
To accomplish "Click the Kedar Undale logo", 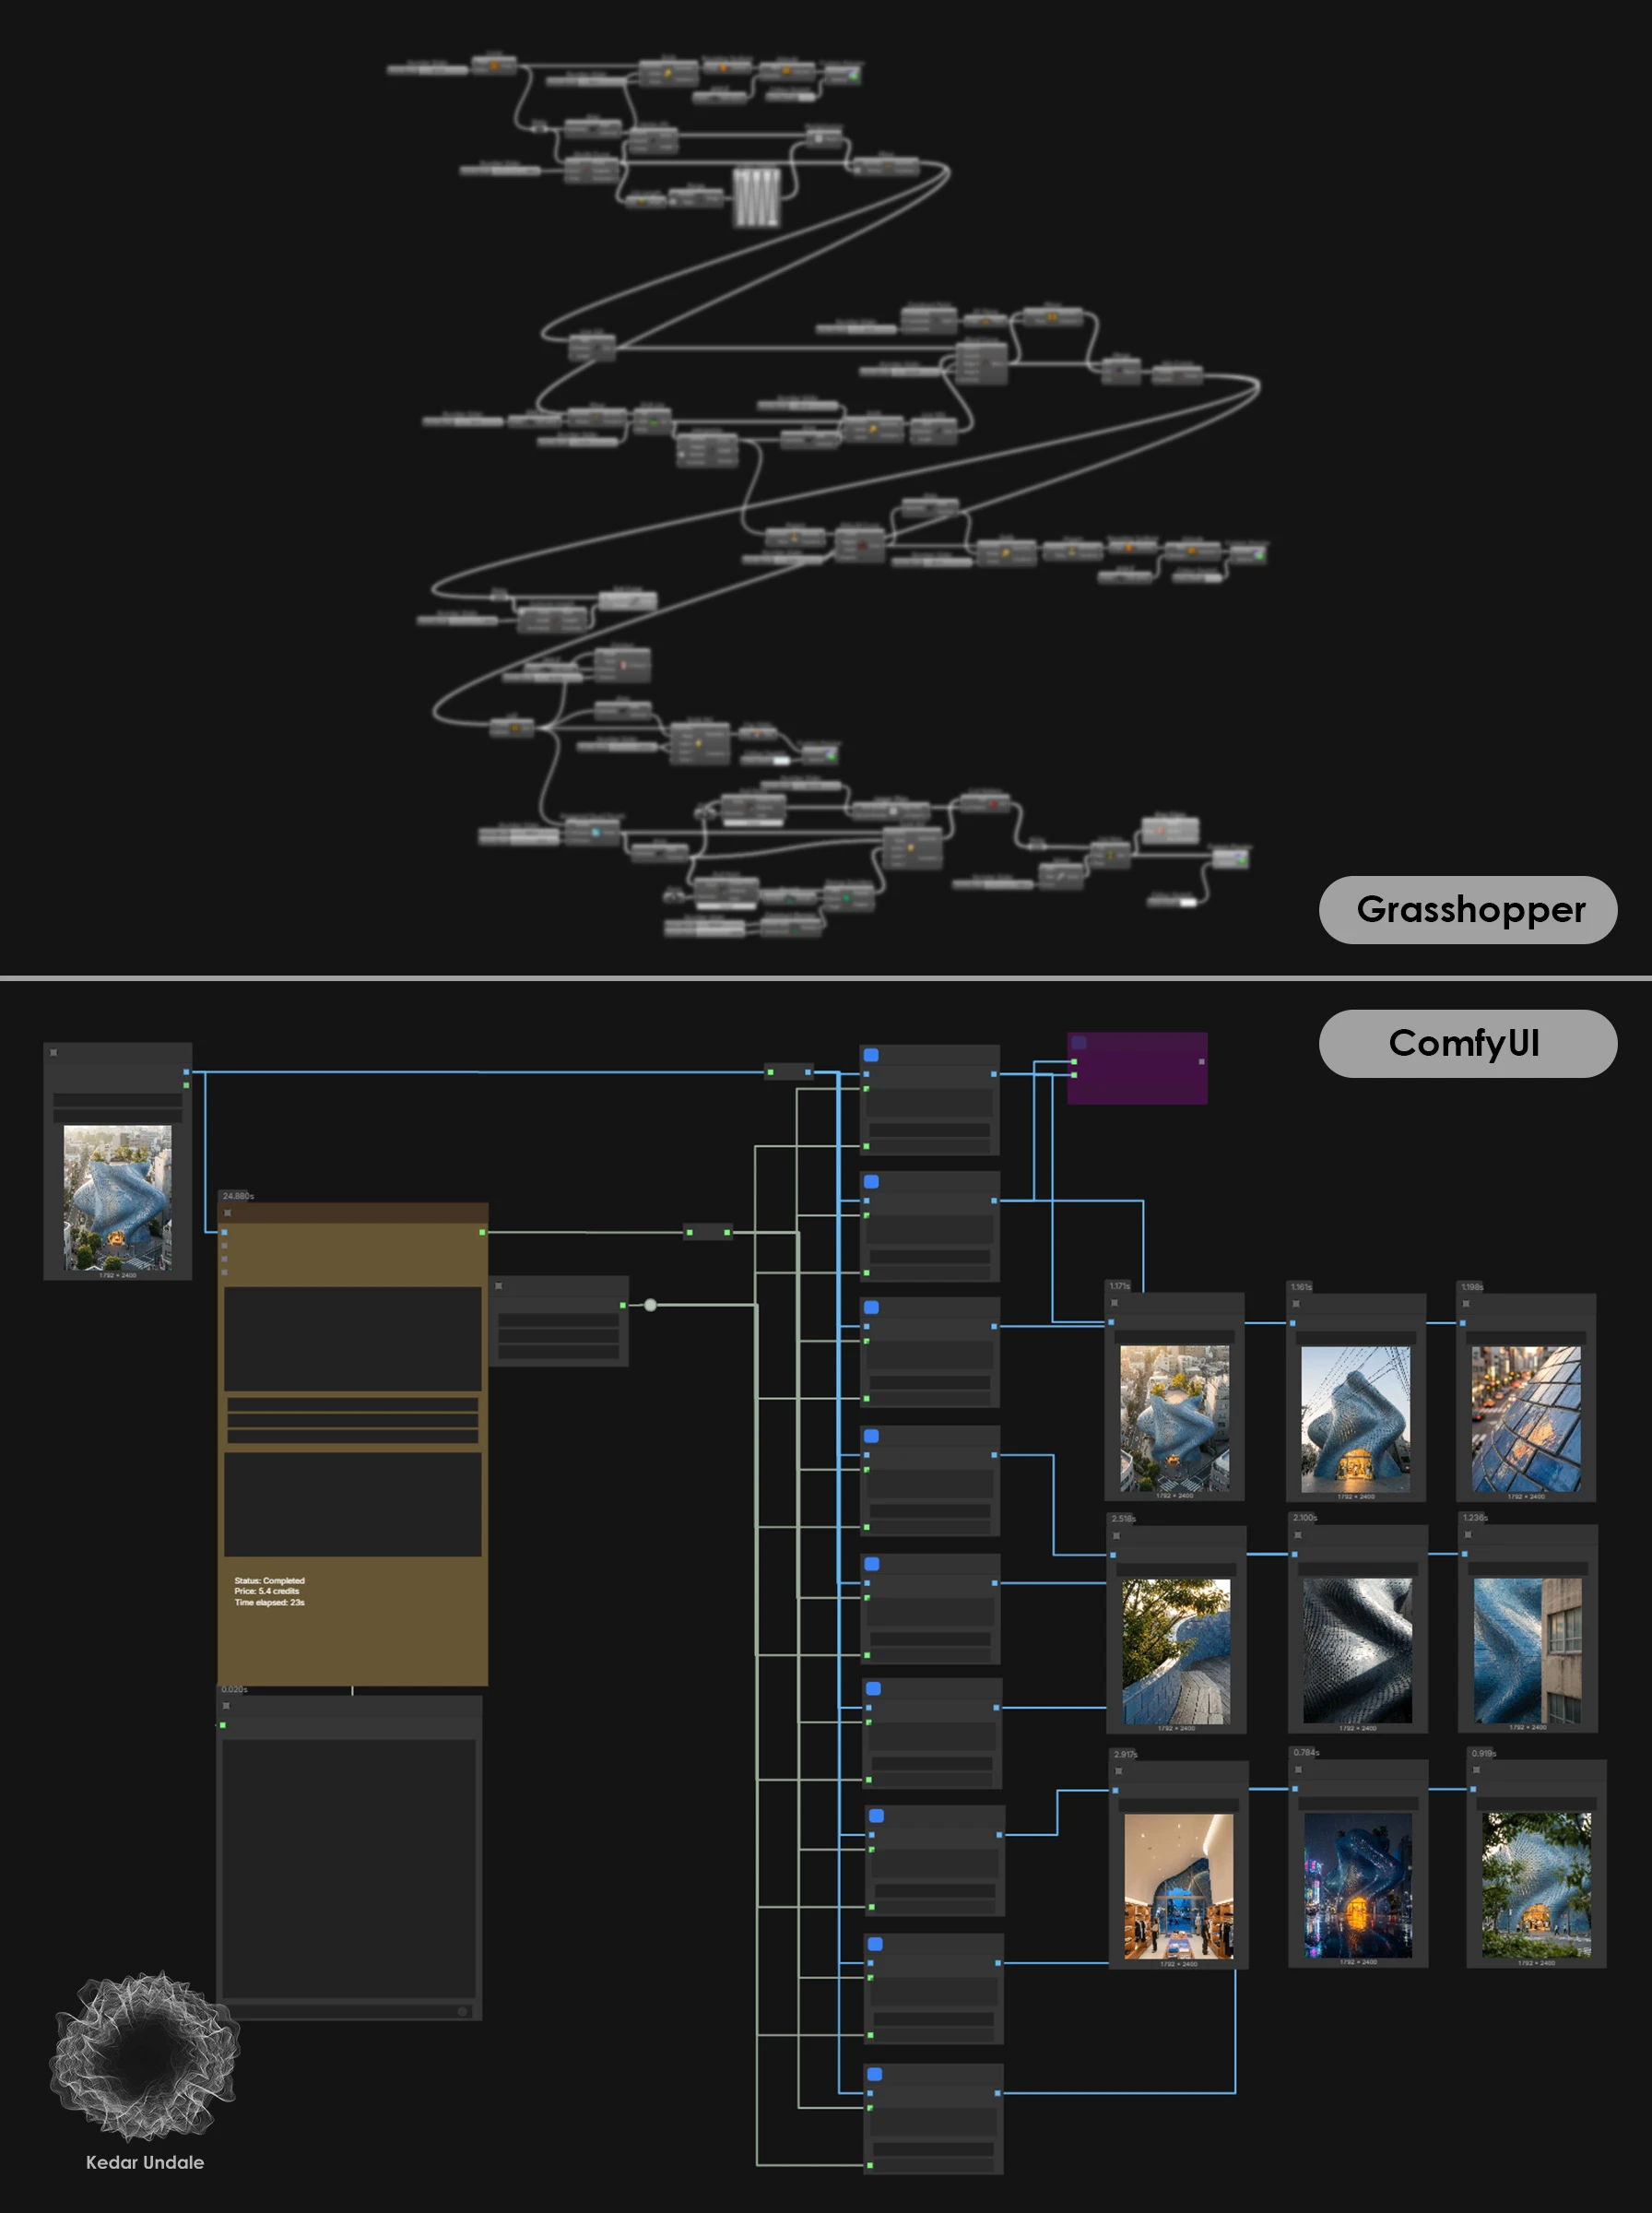I will click(x=145, y=2060).
